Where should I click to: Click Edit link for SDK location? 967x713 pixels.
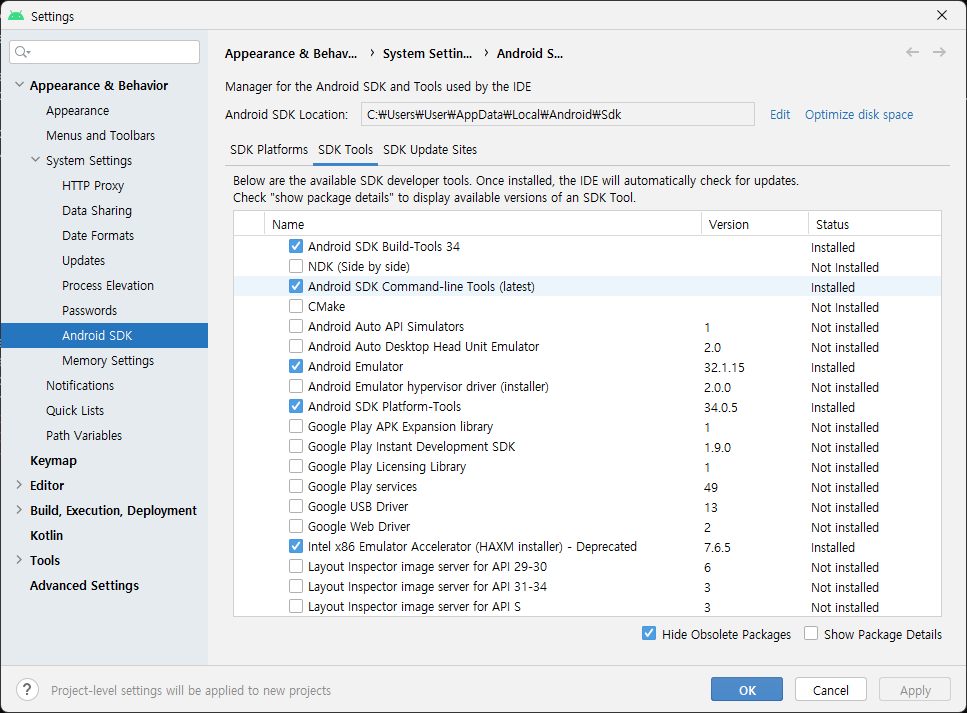tap(780, 114)
